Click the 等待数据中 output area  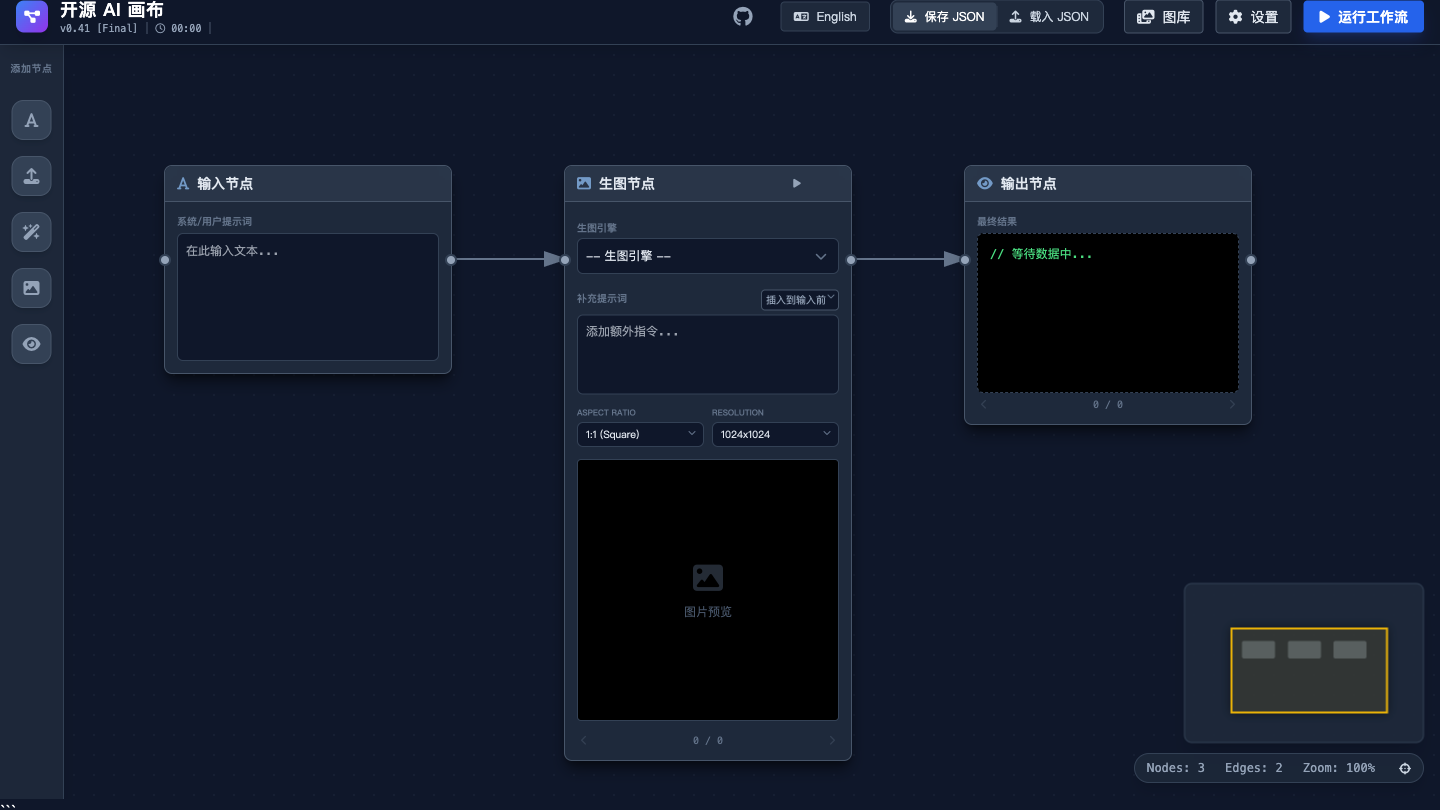click(1108, 313)
